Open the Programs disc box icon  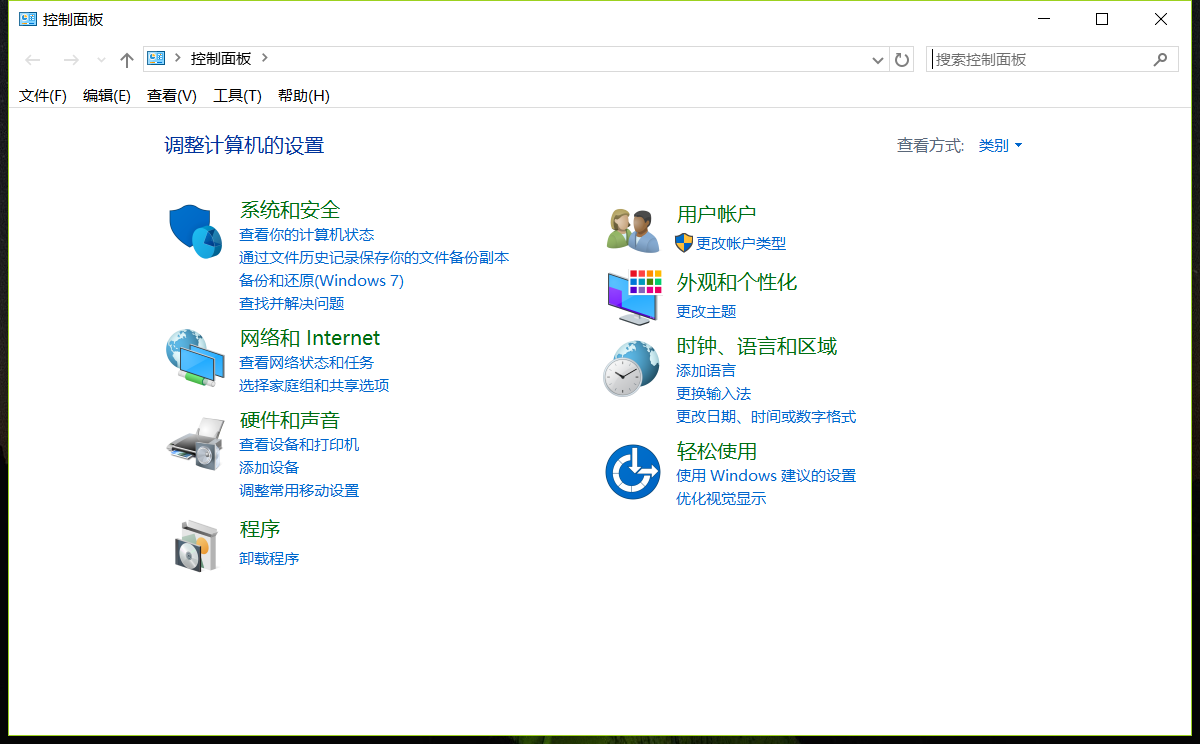tap(196, 545)
